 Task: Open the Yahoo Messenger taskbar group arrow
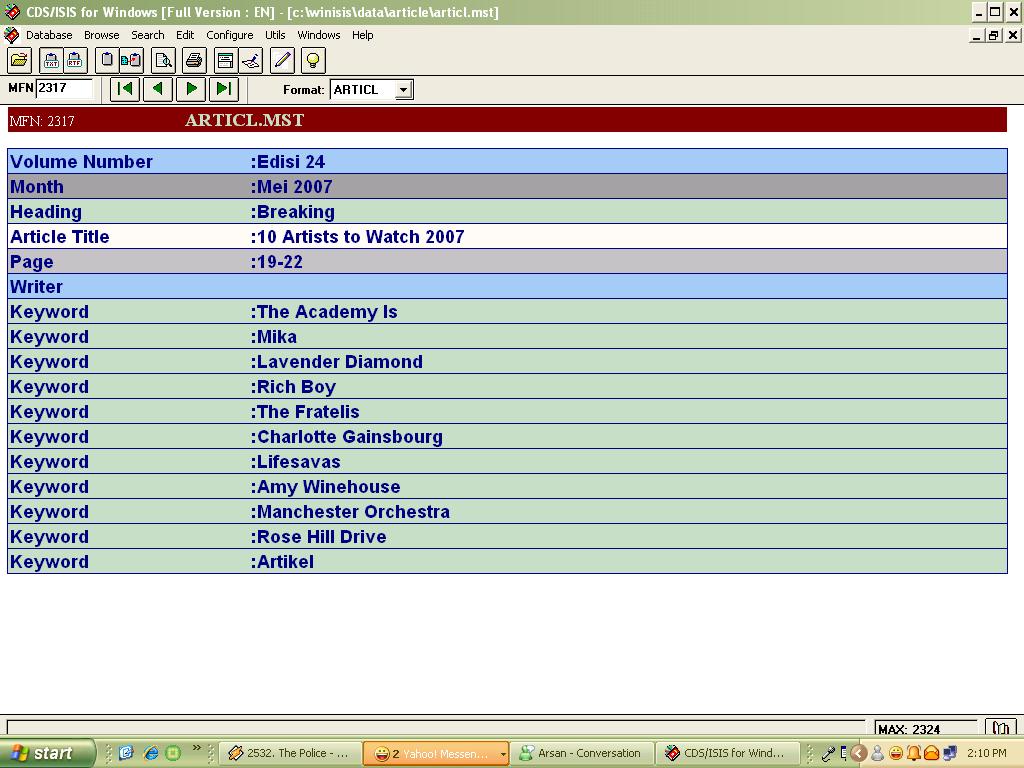coord(502,754)
